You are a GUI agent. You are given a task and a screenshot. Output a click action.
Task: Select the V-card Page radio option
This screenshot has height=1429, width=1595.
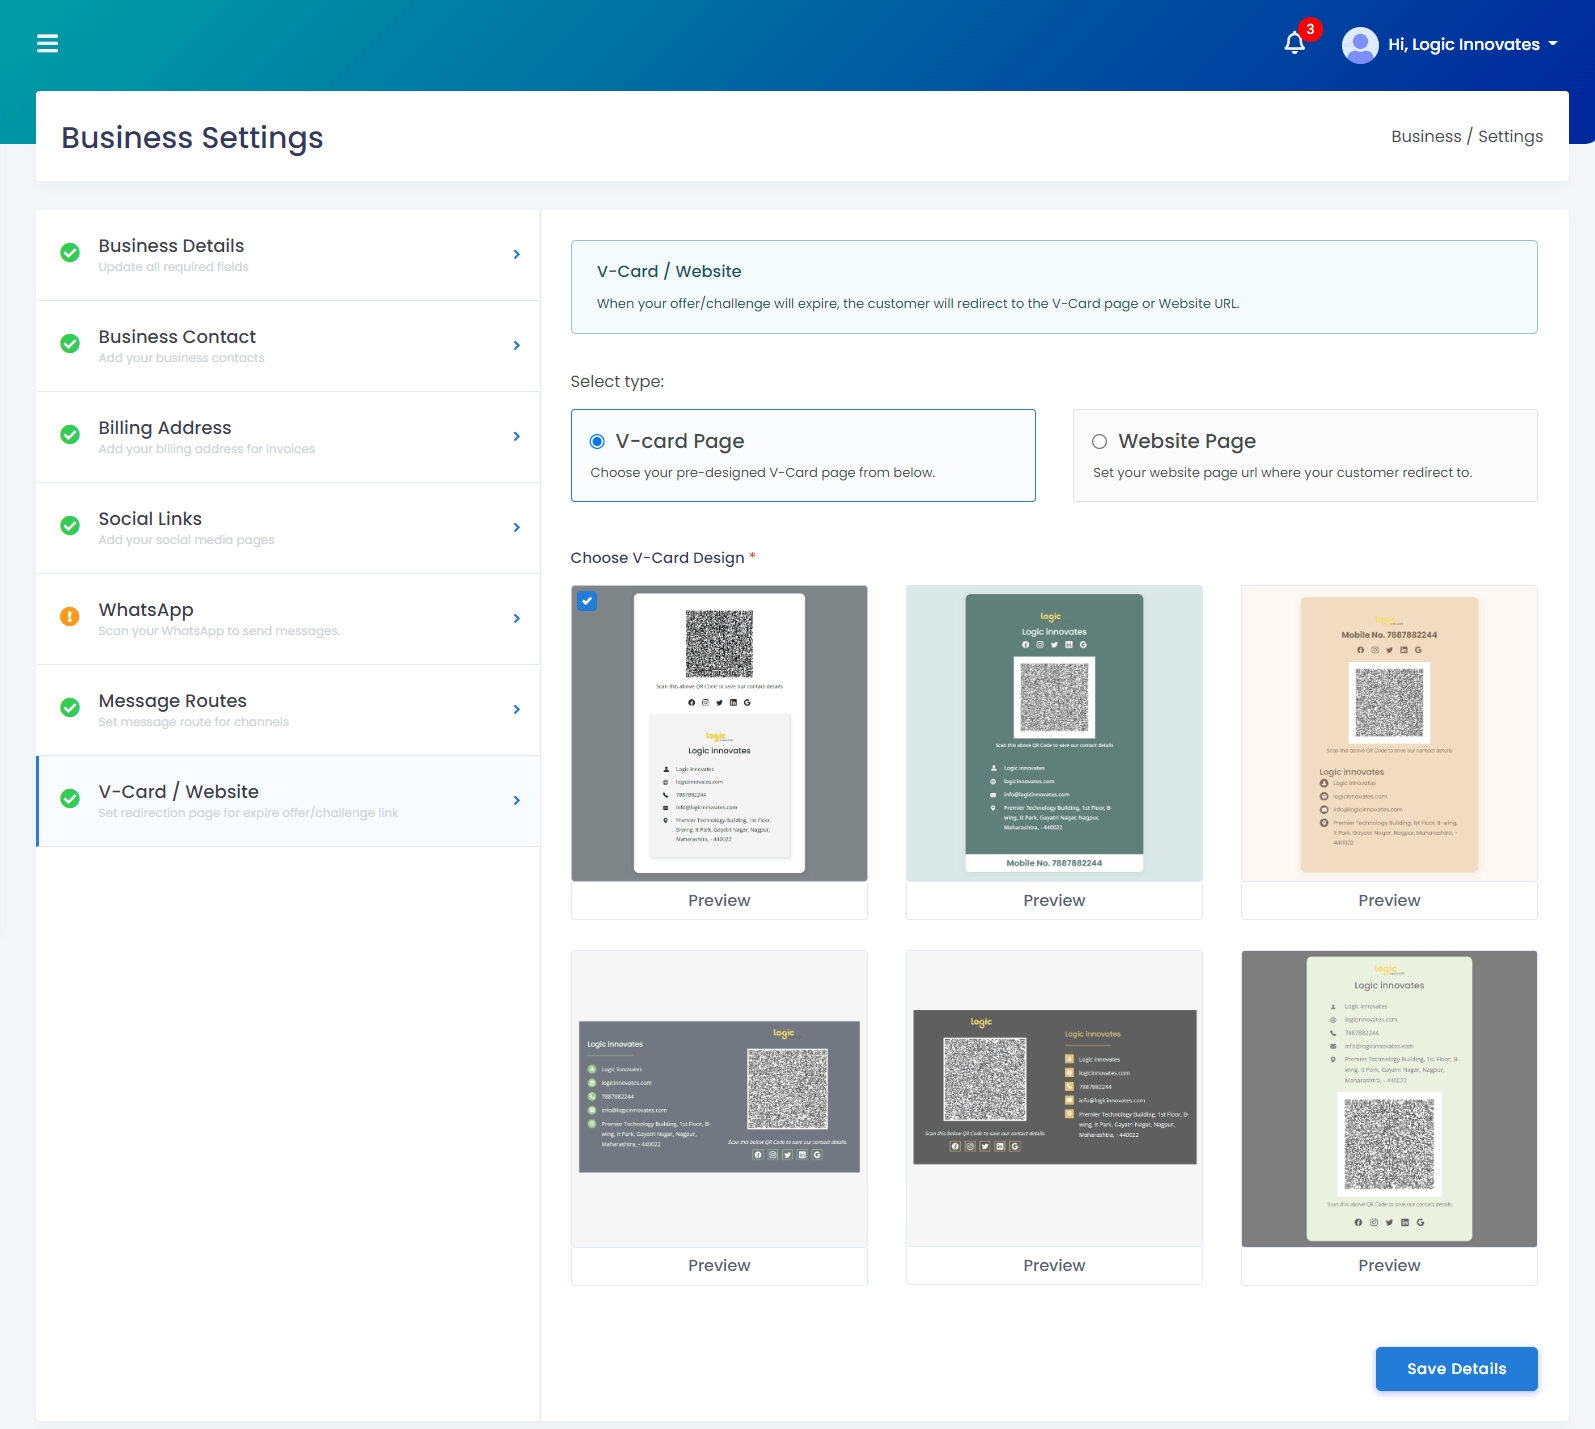597,441
